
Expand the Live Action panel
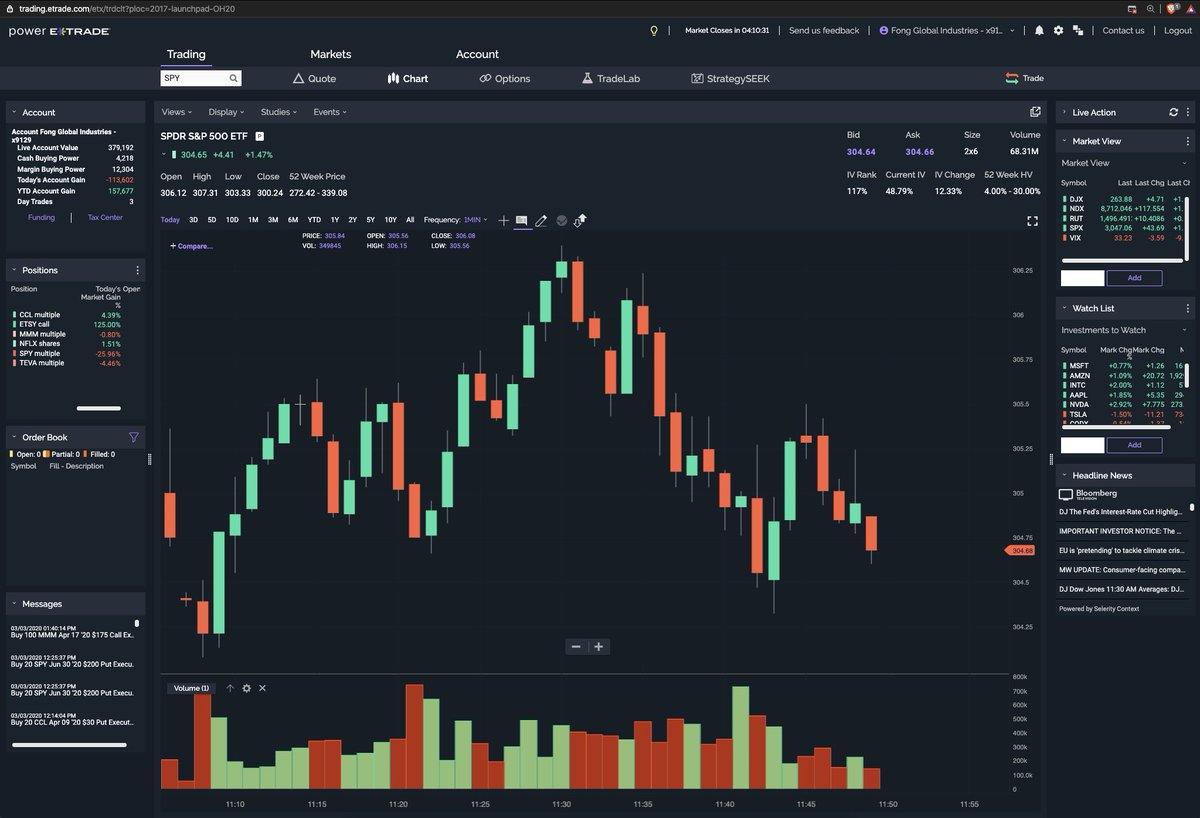click(x=1064, y=112)
